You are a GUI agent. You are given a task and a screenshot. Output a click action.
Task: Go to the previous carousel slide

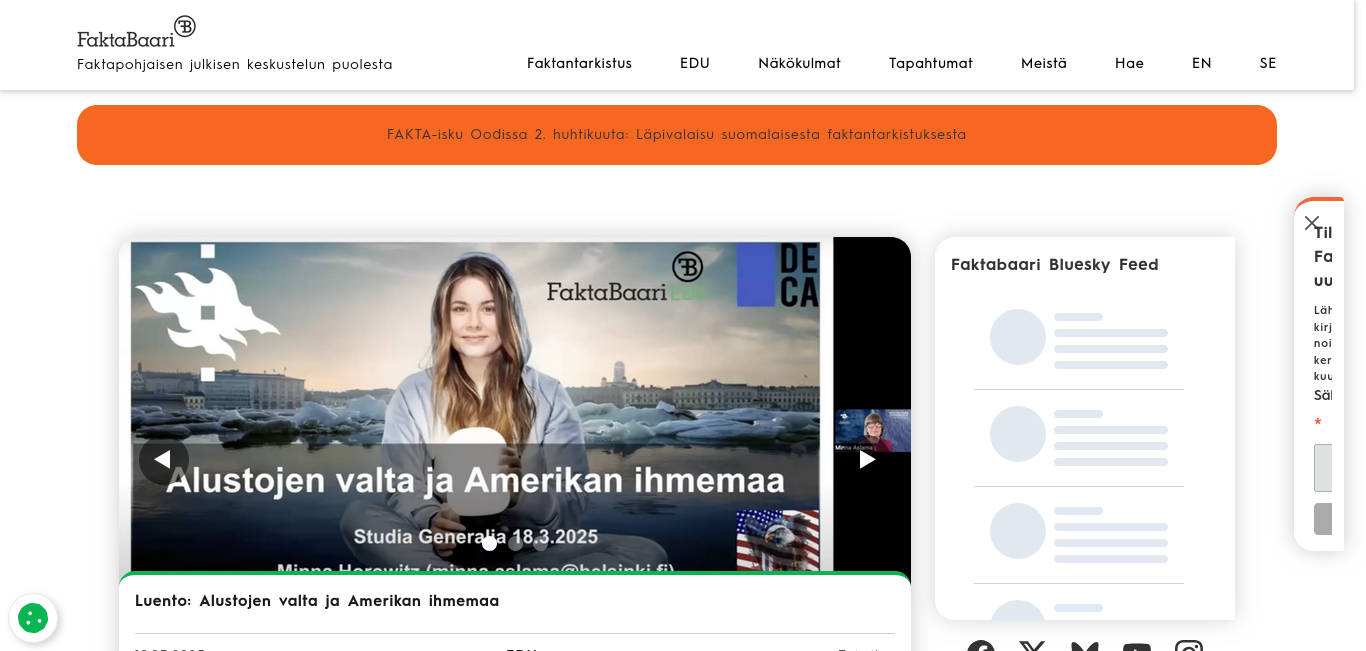pos(164,460)
